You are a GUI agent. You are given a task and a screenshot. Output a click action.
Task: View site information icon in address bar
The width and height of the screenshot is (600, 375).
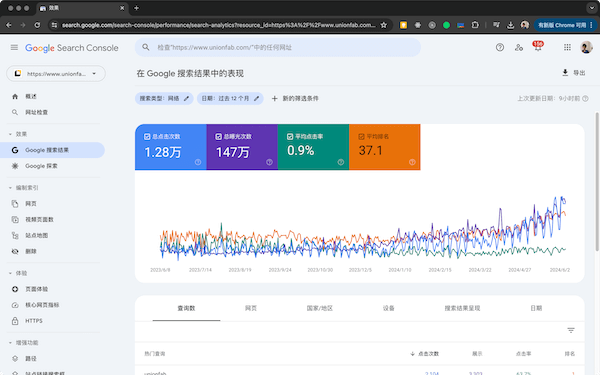[x=54, y=25]
